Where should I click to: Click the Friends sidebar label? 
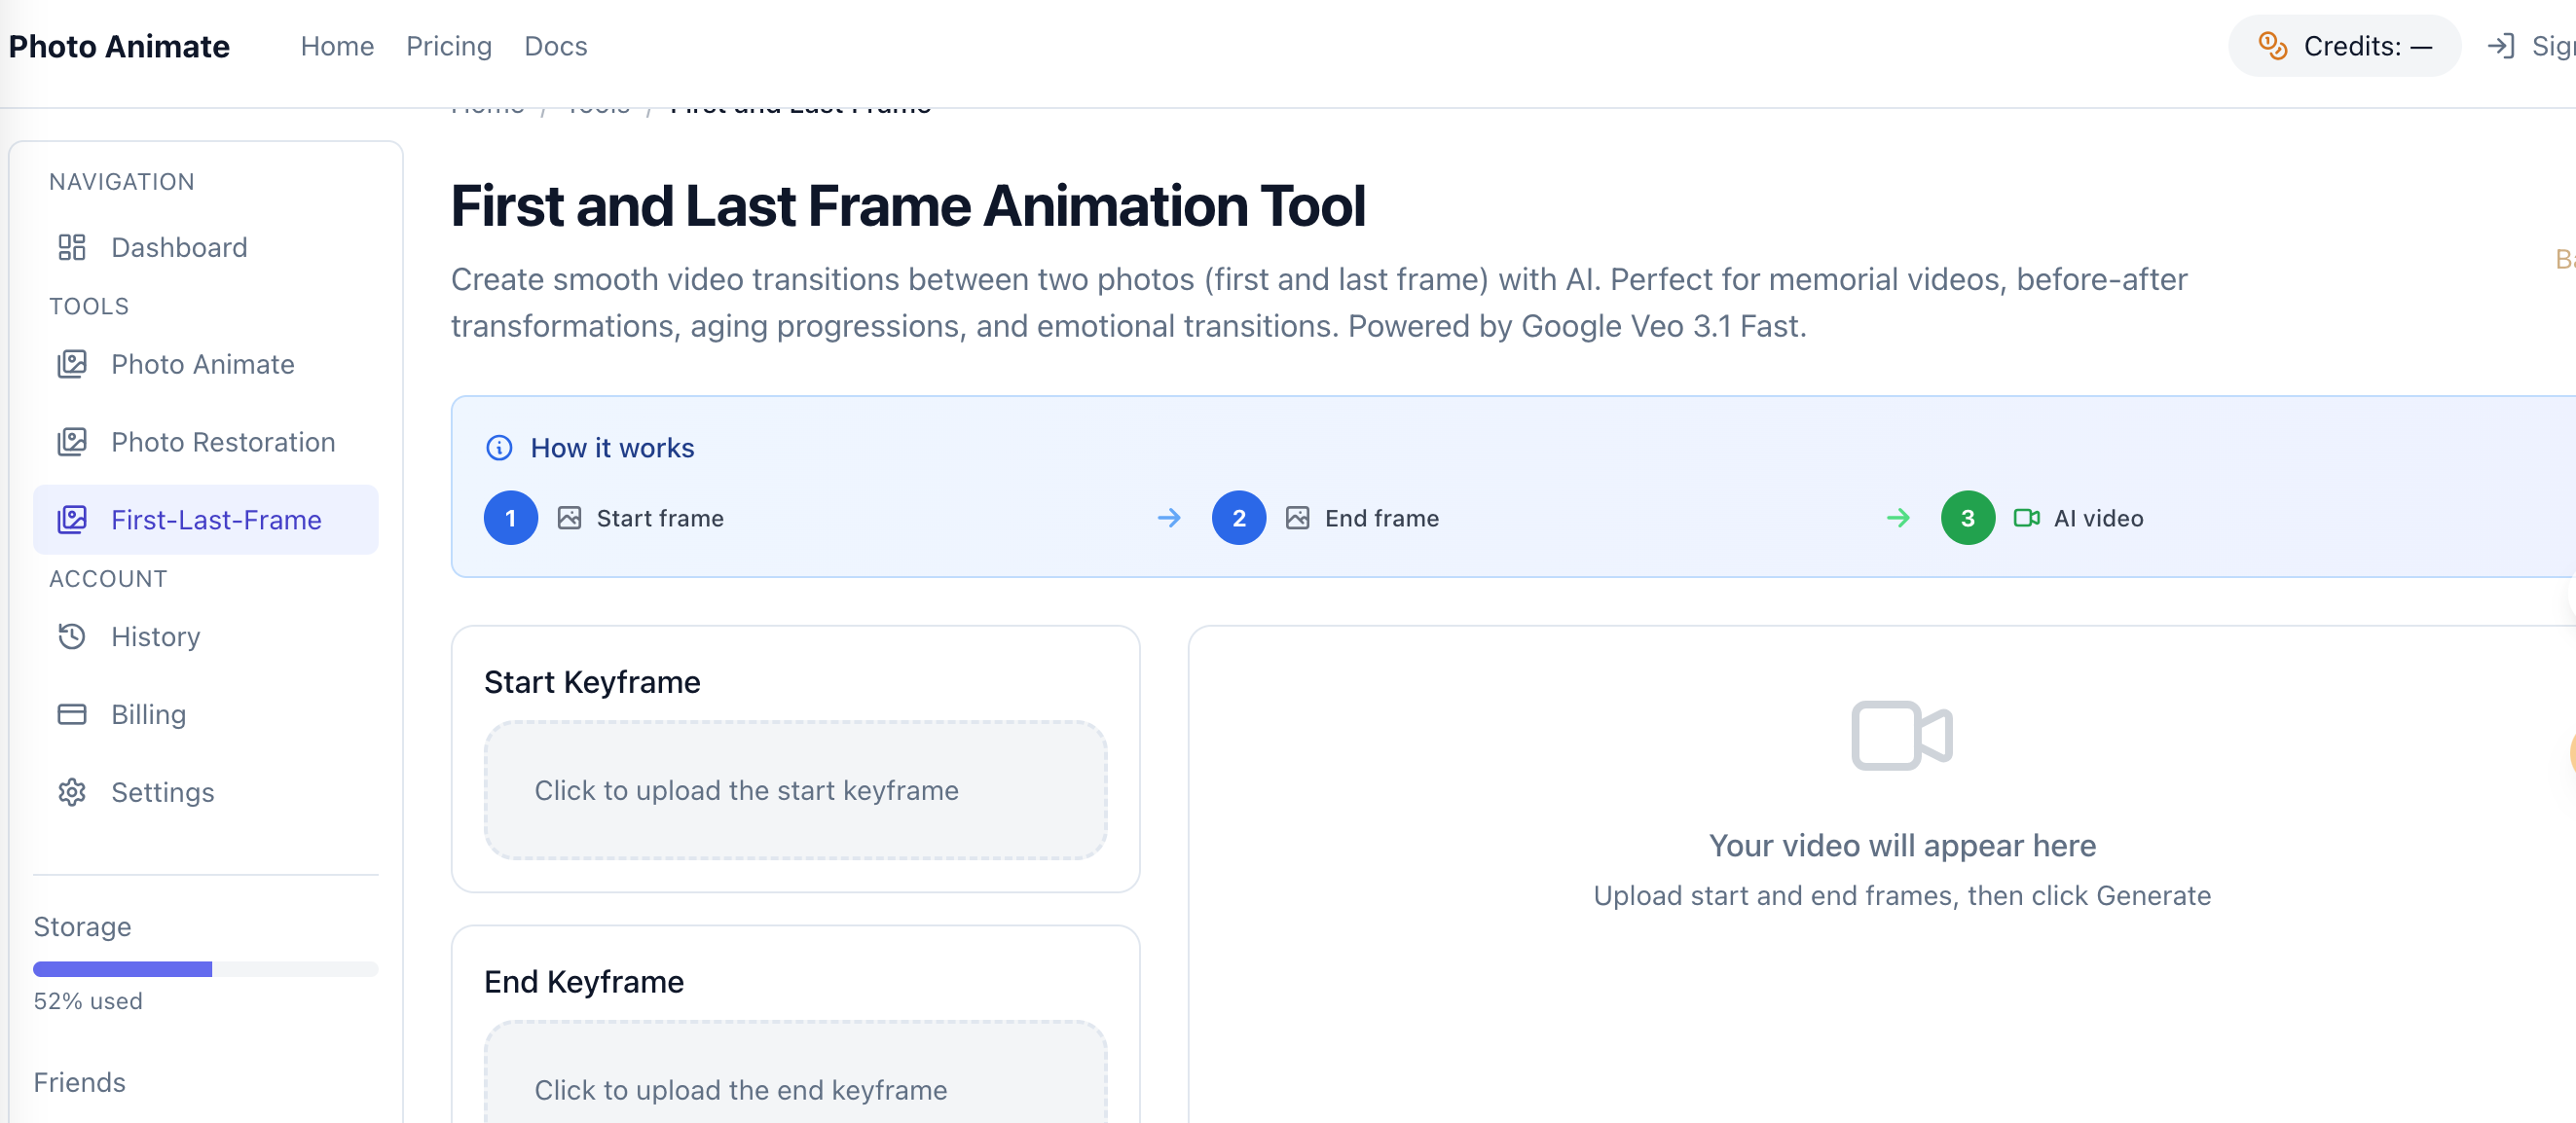pos(80,1082)
